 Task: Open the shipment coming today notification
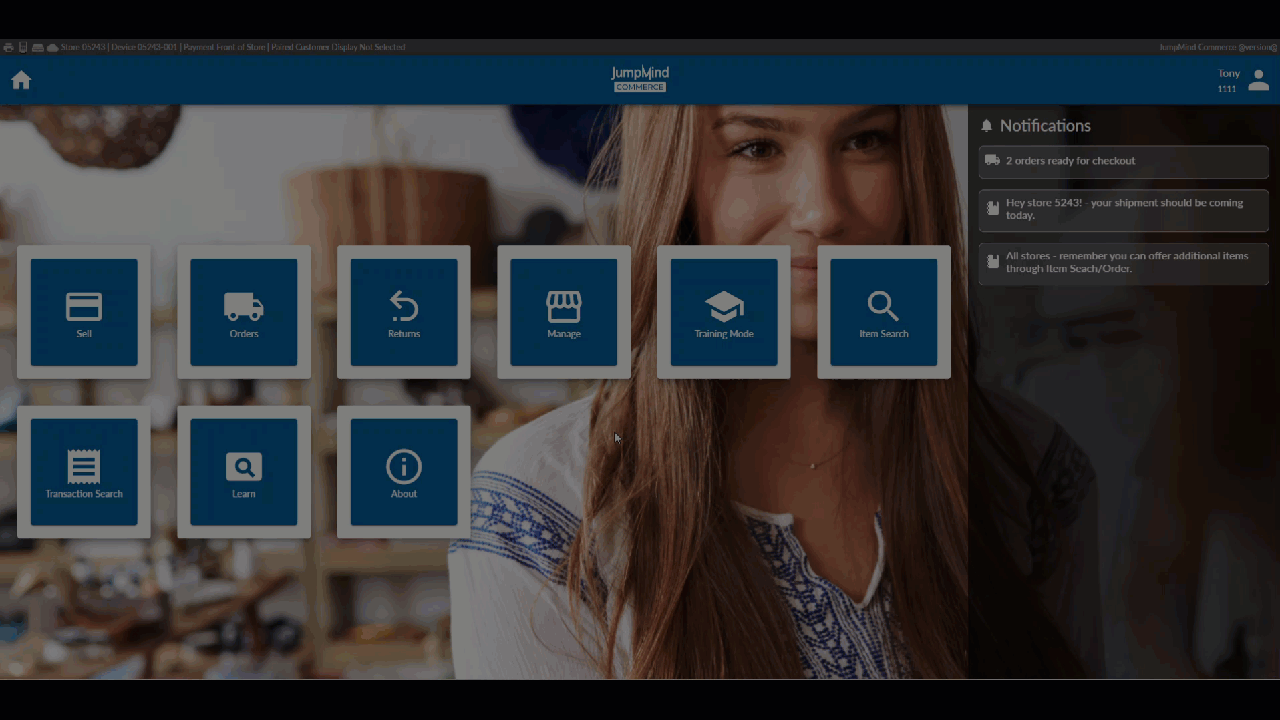[x=1123, y=209]
